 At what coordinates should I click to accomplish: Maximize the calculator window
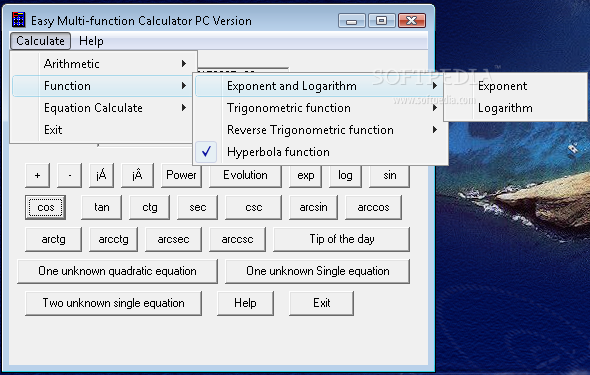click(x=382, y=21)
